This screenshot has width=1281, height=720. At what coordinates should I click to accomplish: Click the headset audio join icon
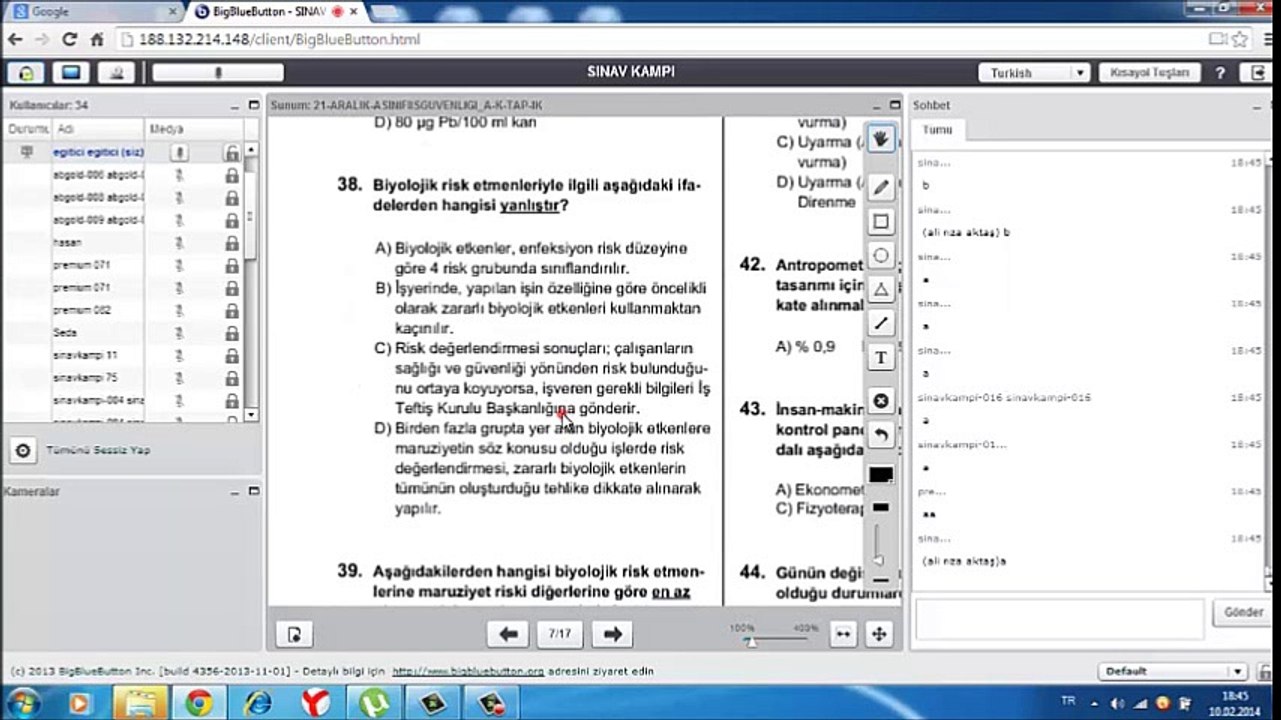click(x=26, y=73)
